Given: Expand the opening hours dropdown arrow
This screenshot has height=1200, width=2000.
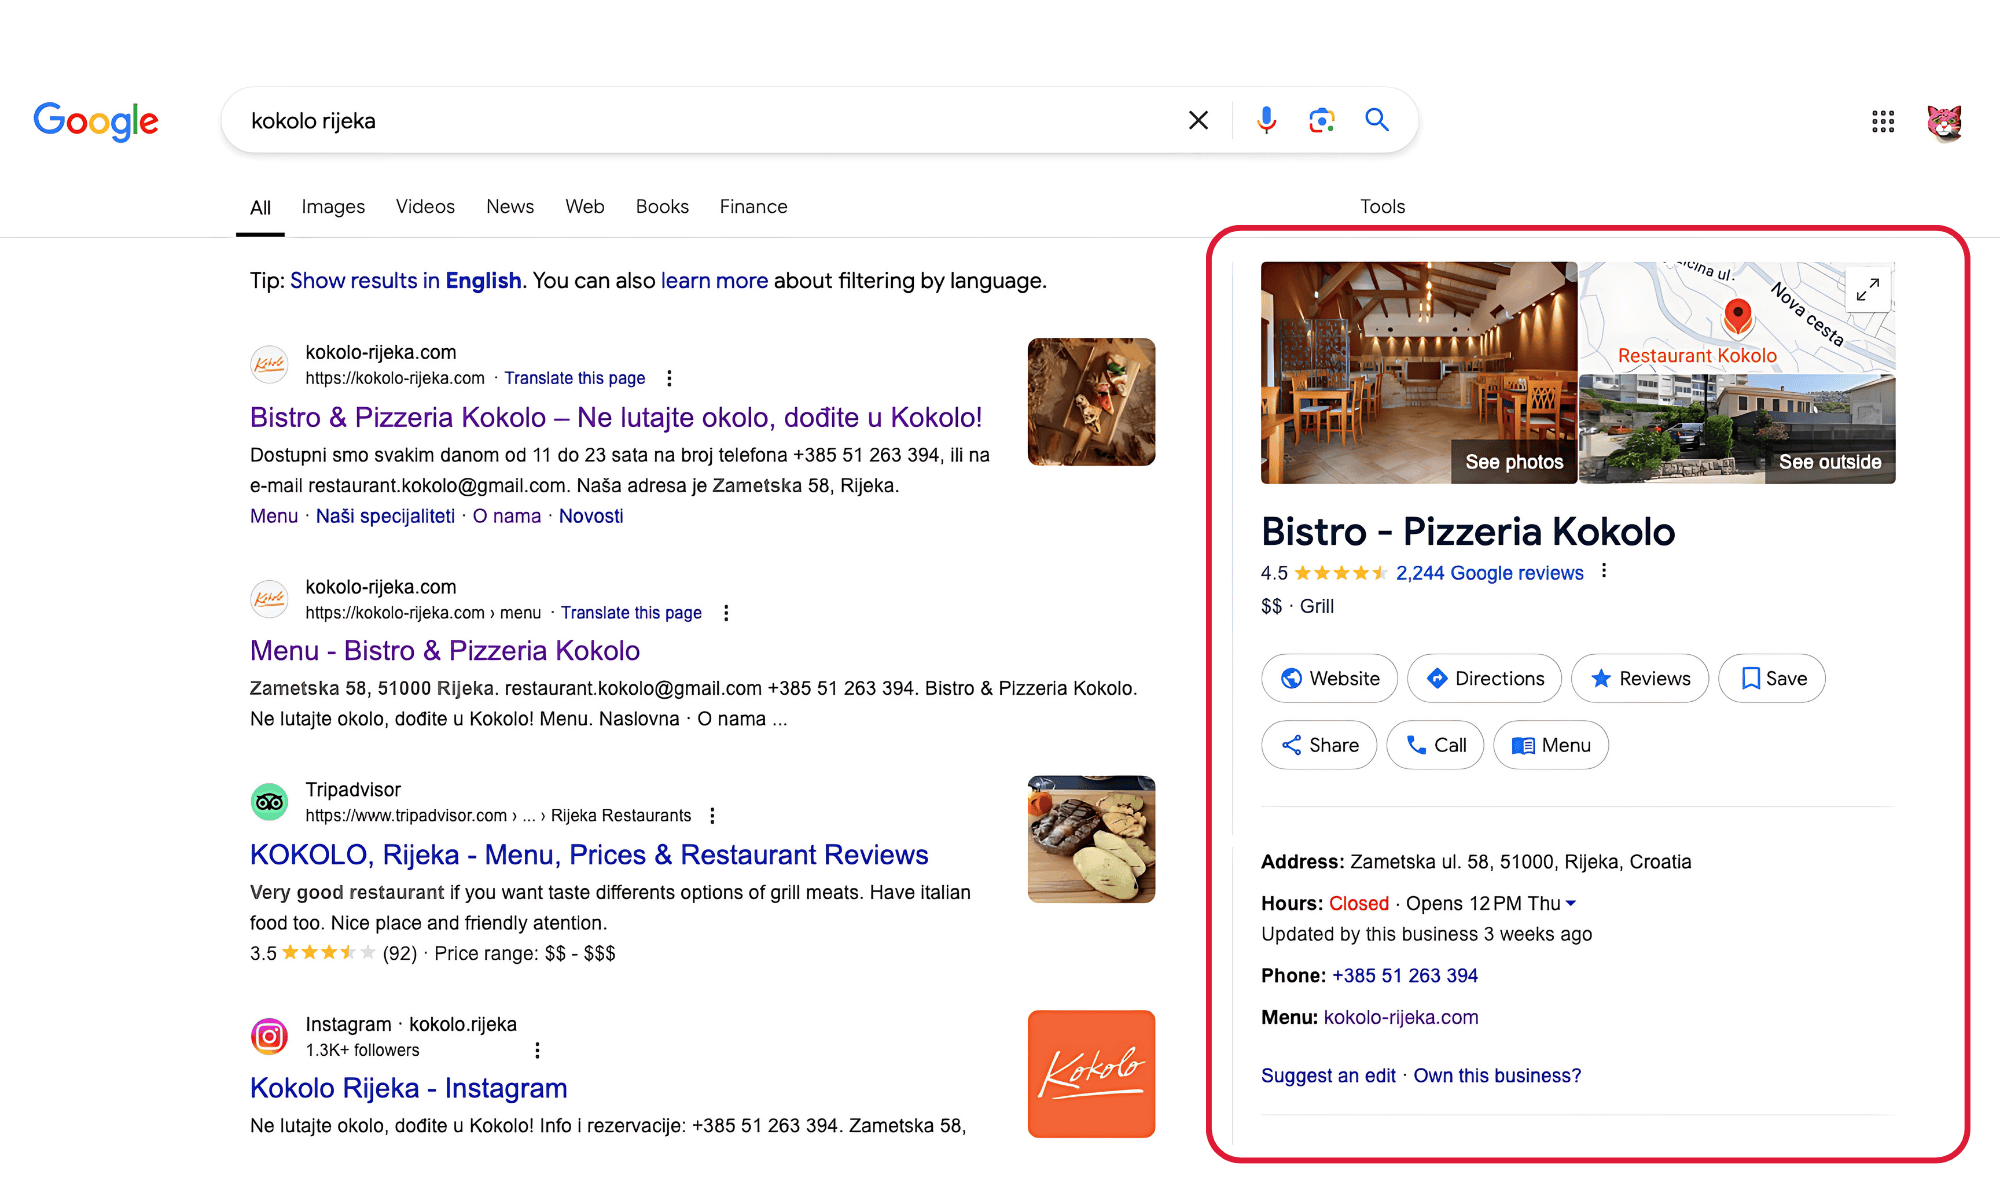Looking at the screenshot, I should point(1571,903).
